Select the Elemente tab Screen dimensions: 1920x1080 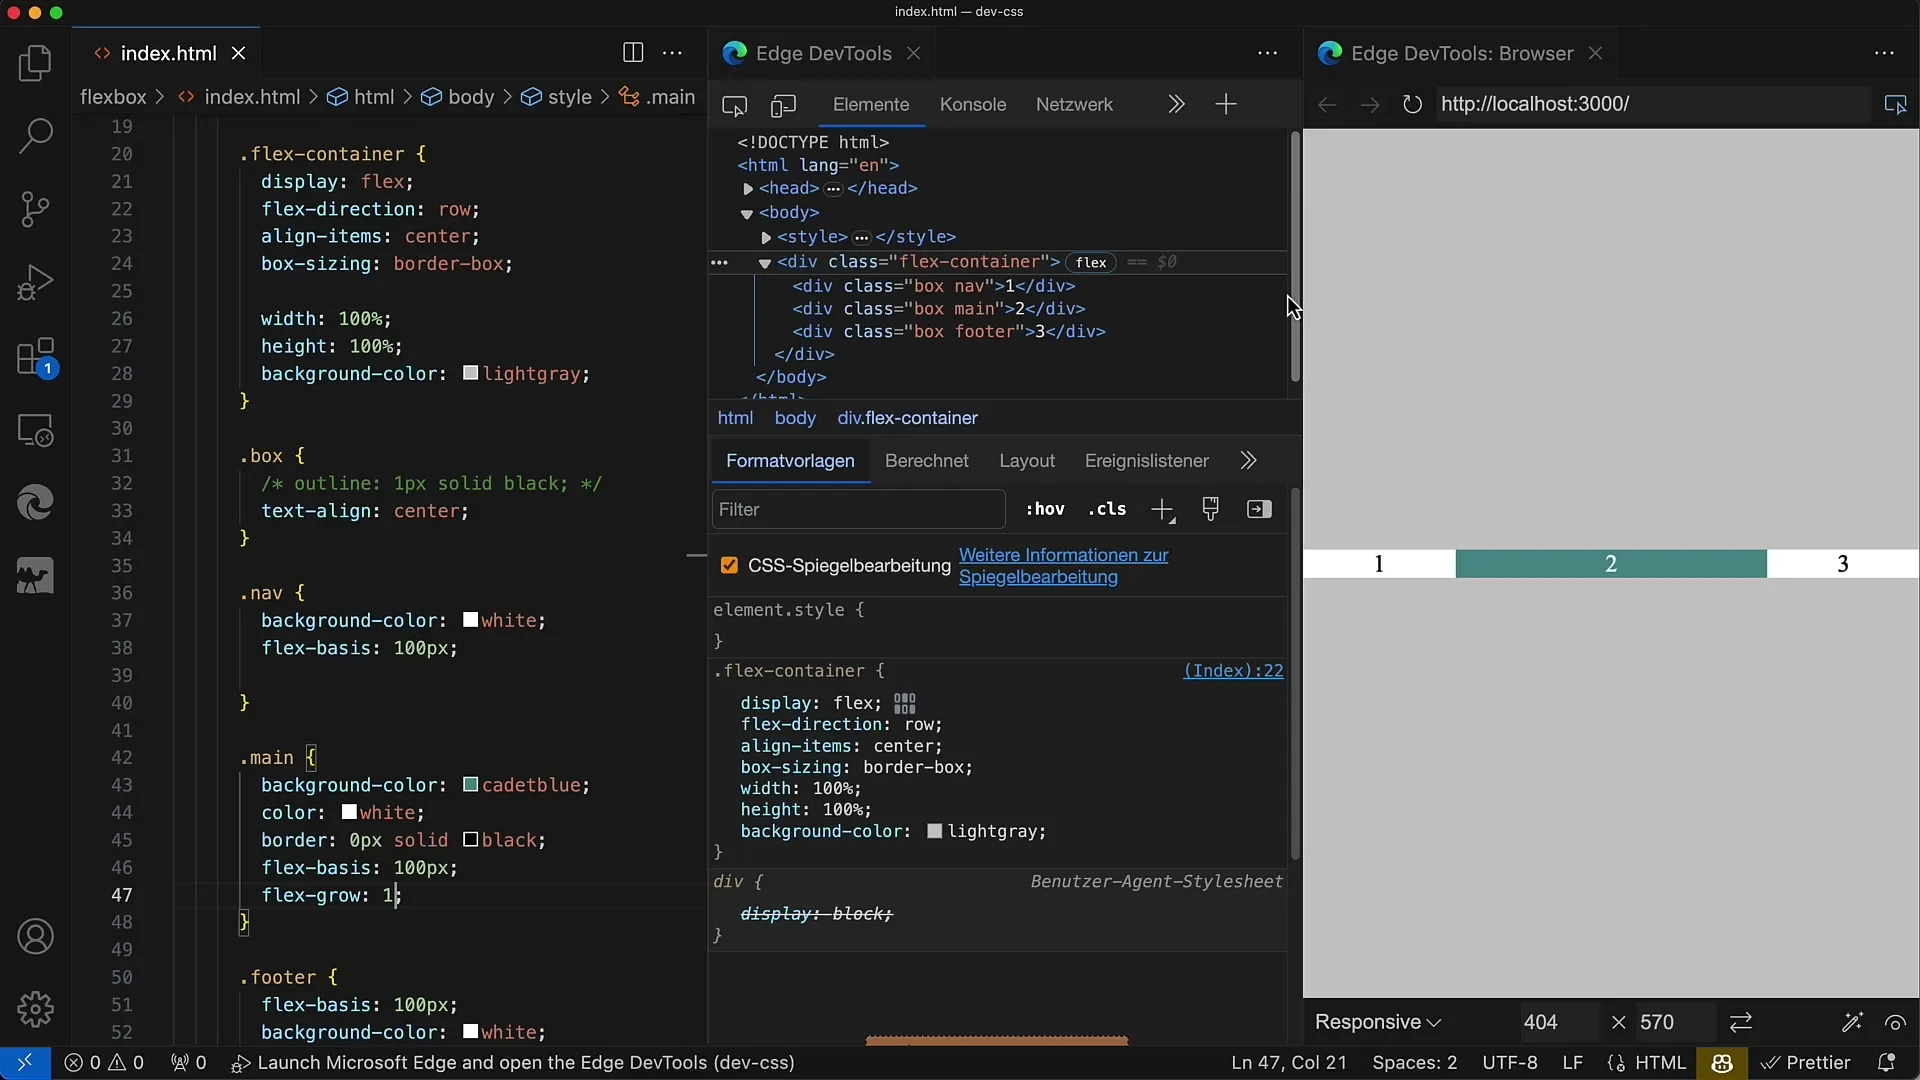point(871,105)
